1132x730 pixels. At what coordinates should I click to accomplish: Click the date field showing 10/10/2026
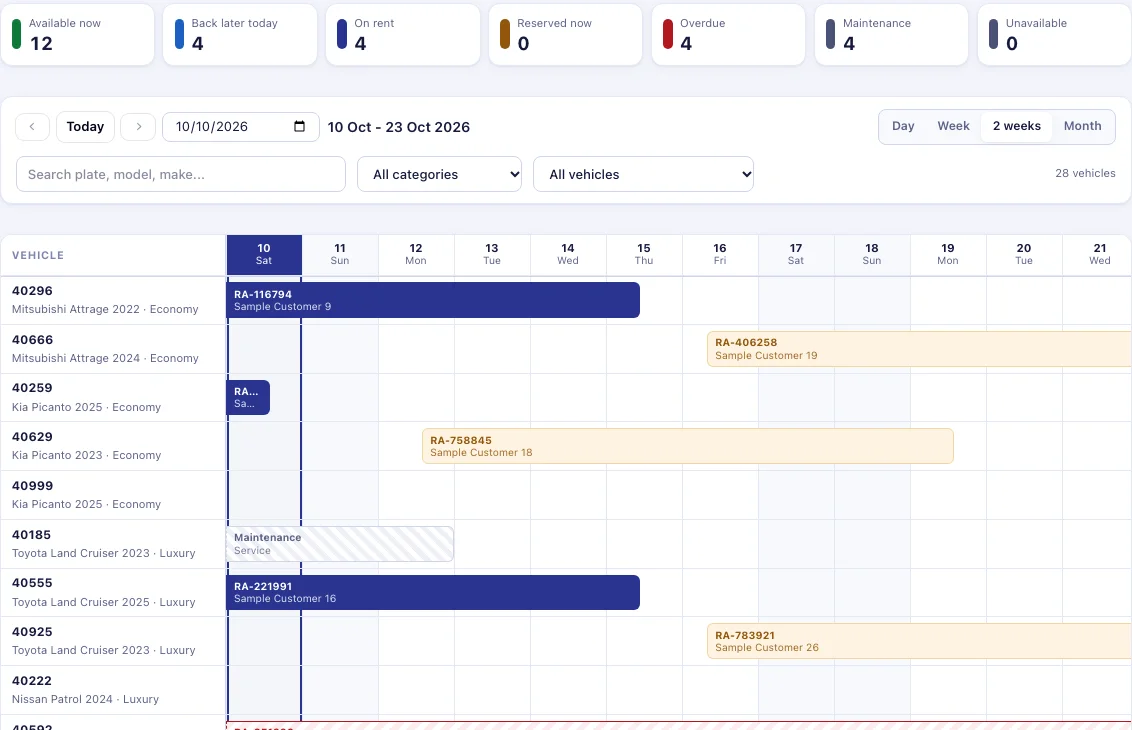pos(240,126)
